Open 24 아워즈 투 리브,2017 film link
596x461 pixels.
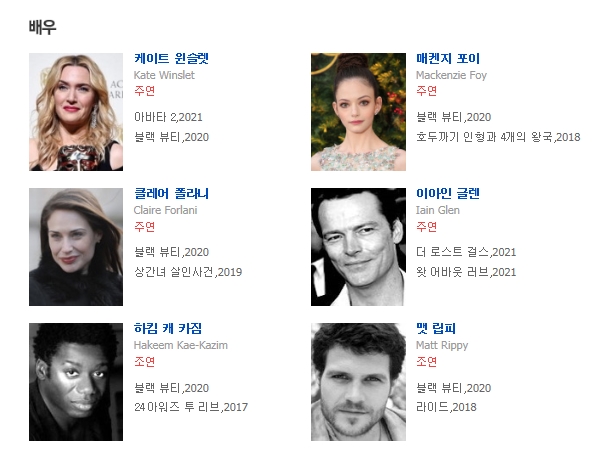click(191, 407)
